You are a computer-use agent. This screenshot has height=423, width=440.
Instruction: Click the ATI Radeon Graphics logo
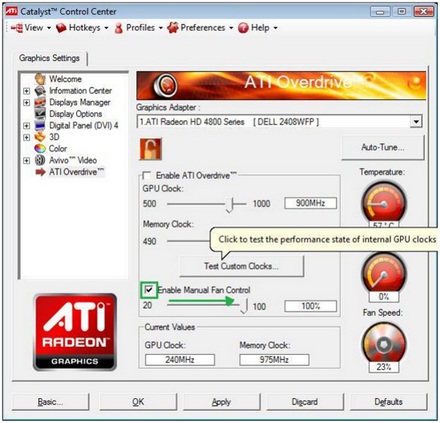pyautogui.click(x=75, y=332)
